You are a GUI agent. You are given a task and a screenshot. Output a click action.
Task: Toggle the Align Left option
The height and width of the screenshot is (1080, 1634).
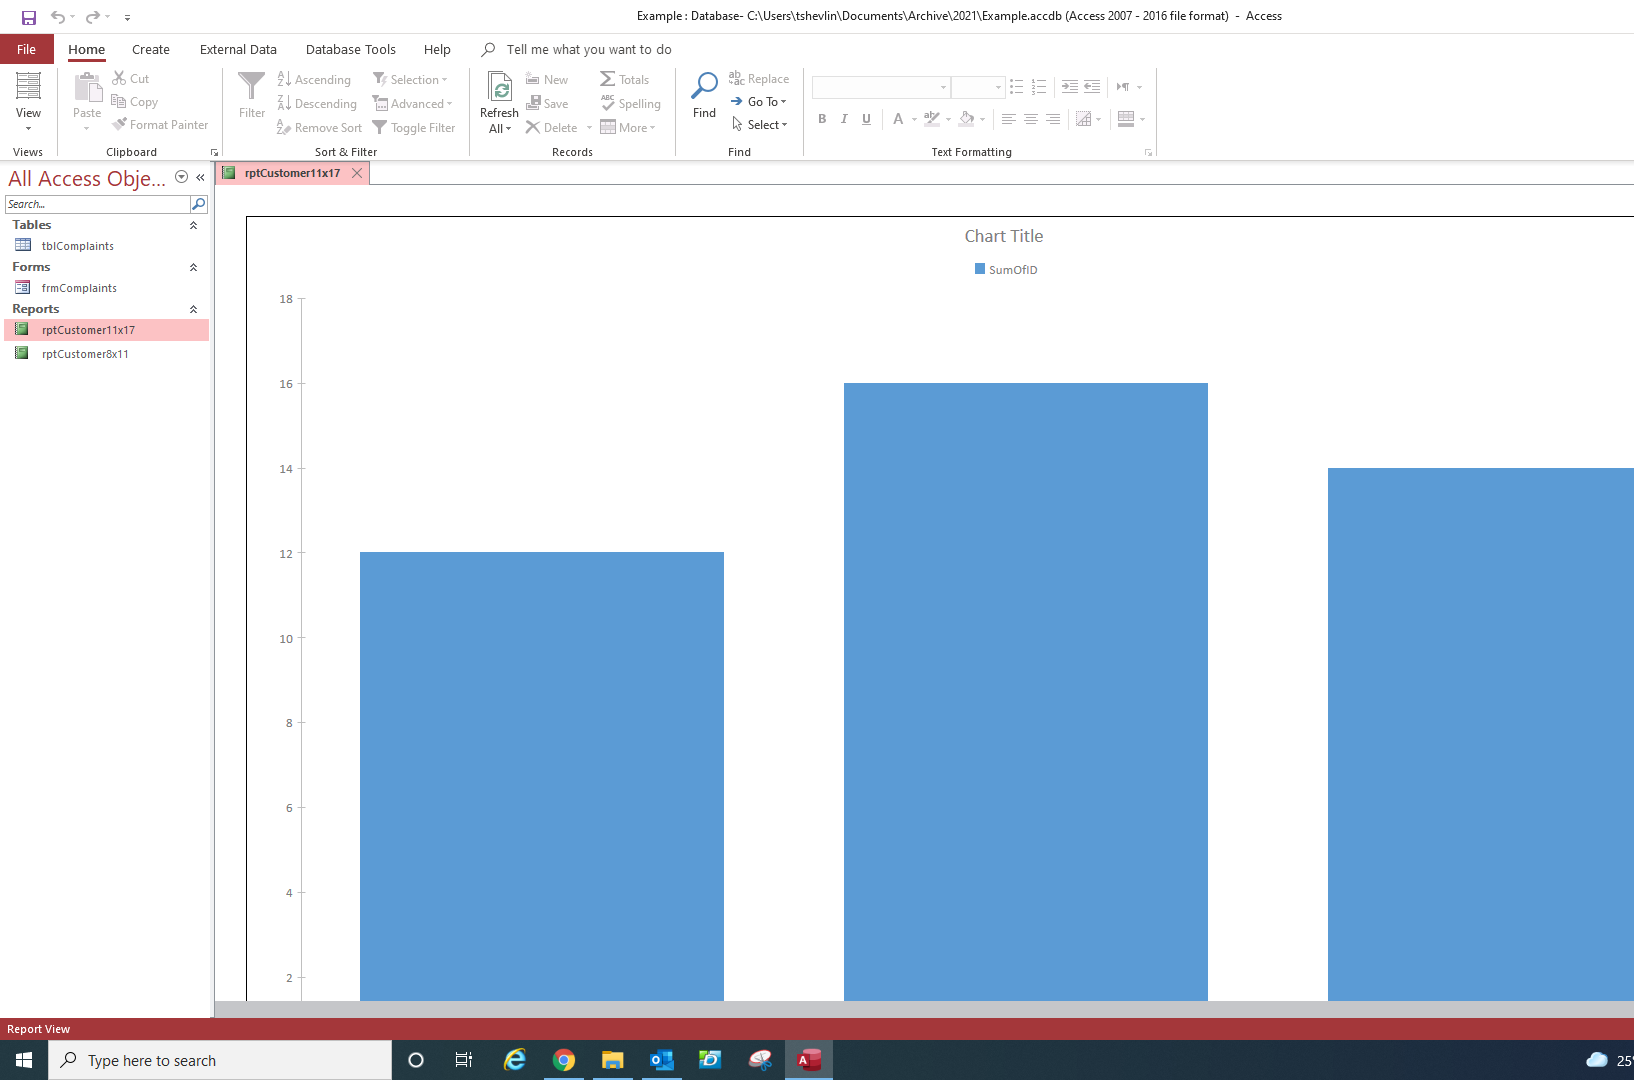coord(1009,119)
